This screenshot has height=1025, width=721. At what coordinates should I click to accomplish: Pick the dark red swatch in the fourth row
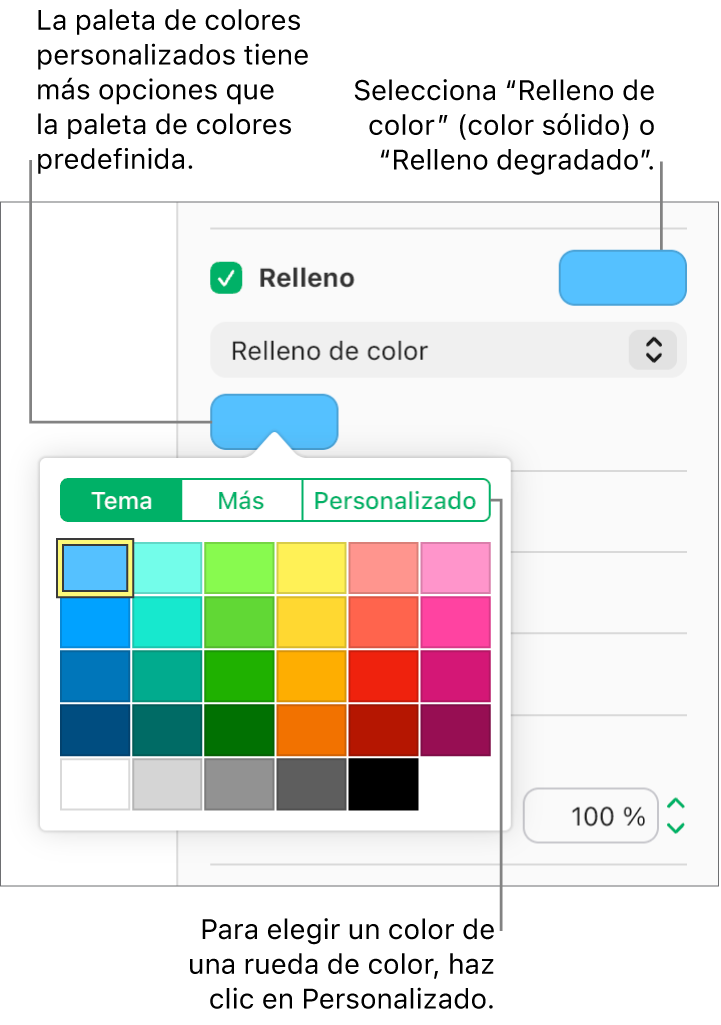click(x=383, y=730)
